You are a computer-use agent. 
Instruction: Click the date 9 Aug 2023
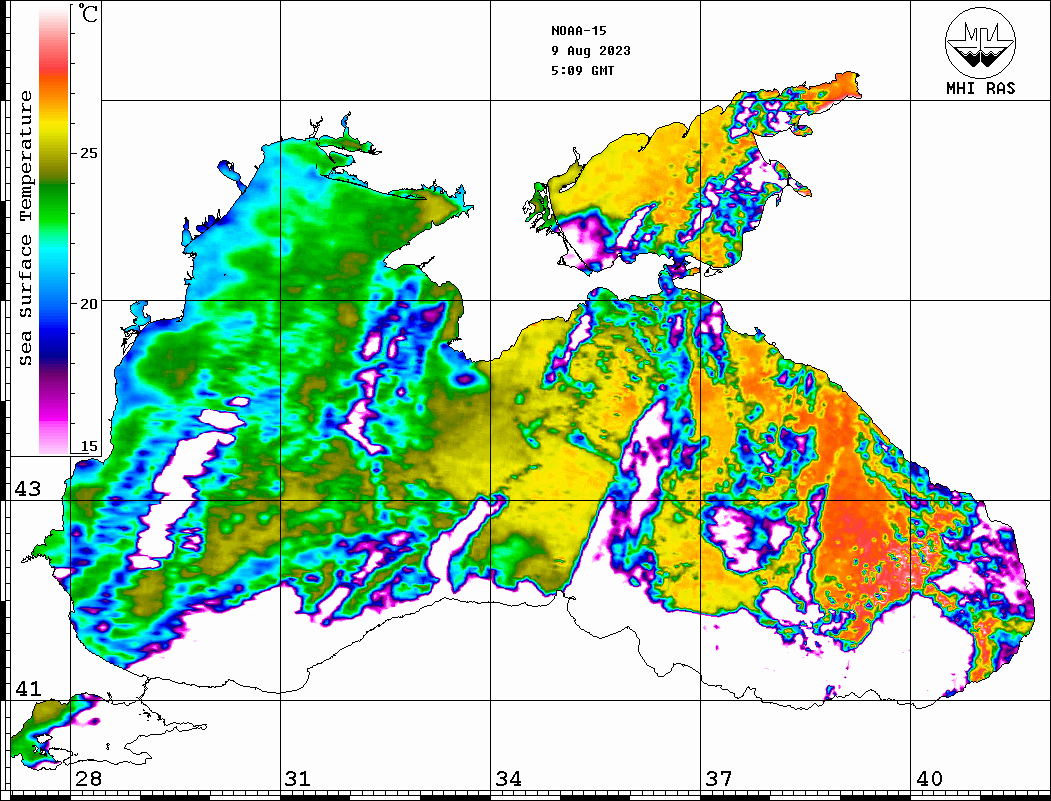591,51
